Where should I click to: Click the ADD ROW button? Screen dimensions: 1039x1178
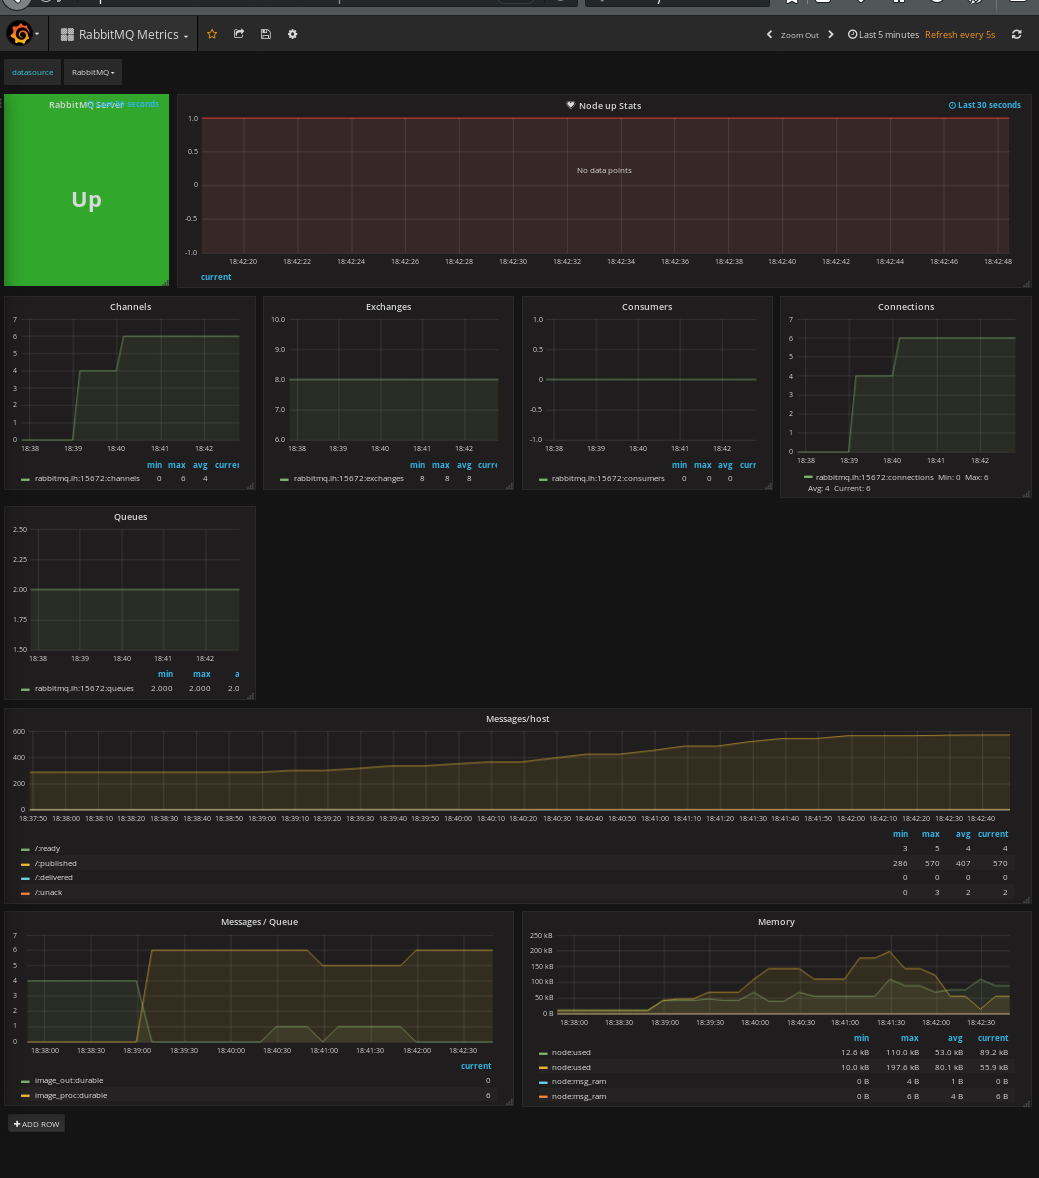[37, 1124]
